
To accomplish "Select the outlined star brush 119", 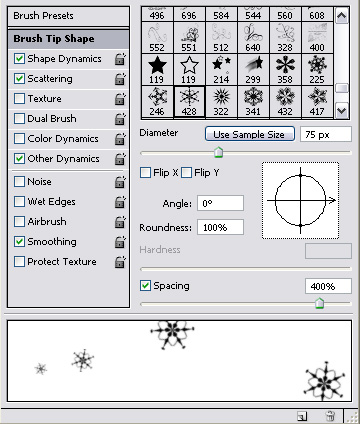I will click(x=189, y=70).
